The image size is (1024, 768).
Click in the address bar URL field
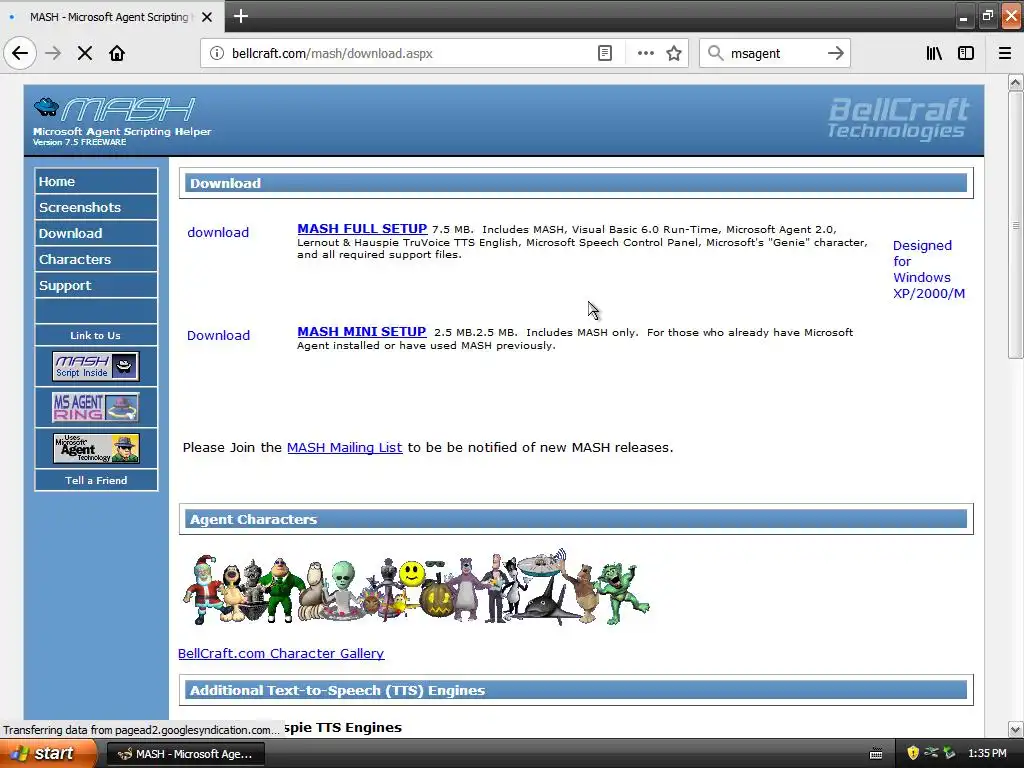409,53
